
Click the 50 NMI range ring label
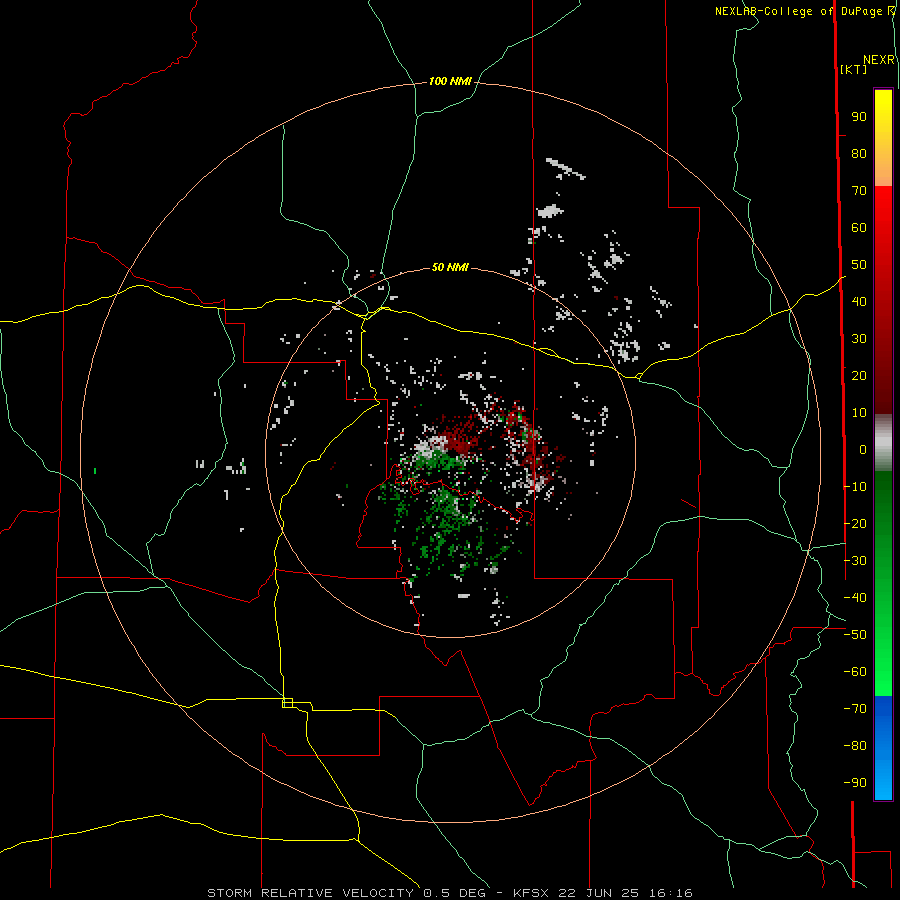click(450, 267)
